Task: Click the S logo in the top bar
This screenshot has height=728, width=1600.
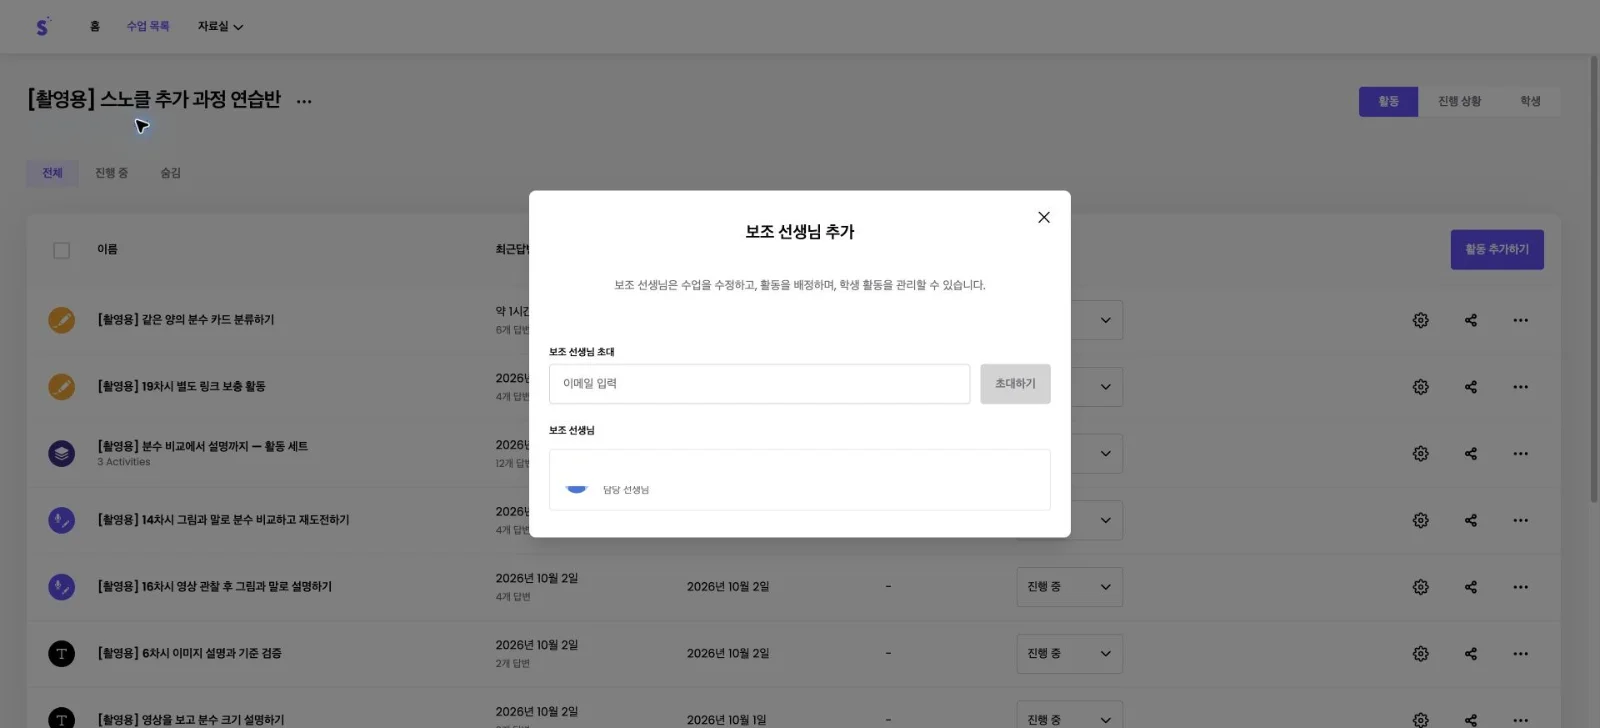Action: pyautogui.click(x=42, y=27)
